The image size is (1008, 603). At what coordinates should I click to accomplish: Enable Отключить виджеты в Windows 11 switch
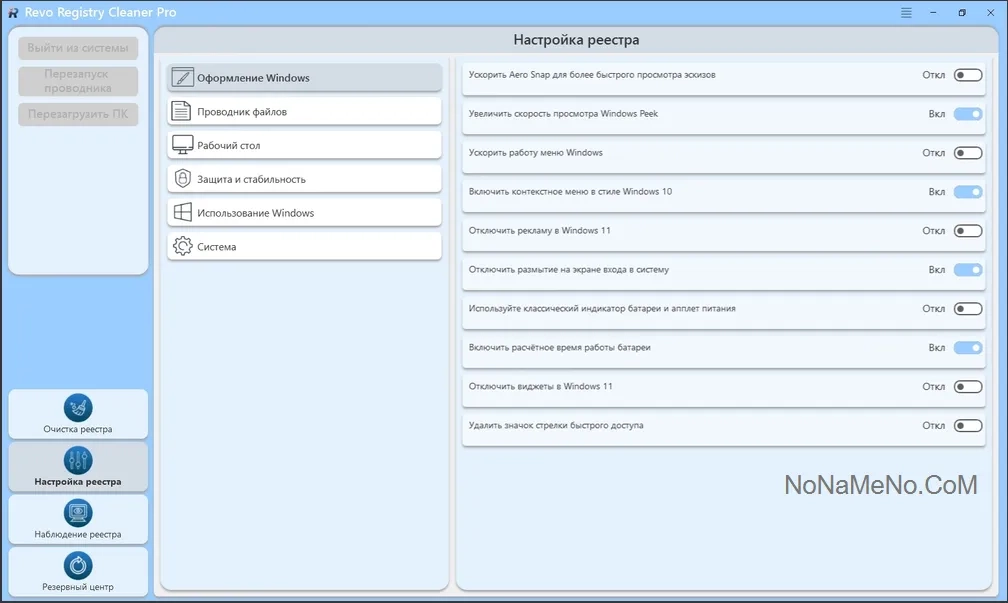967,387
